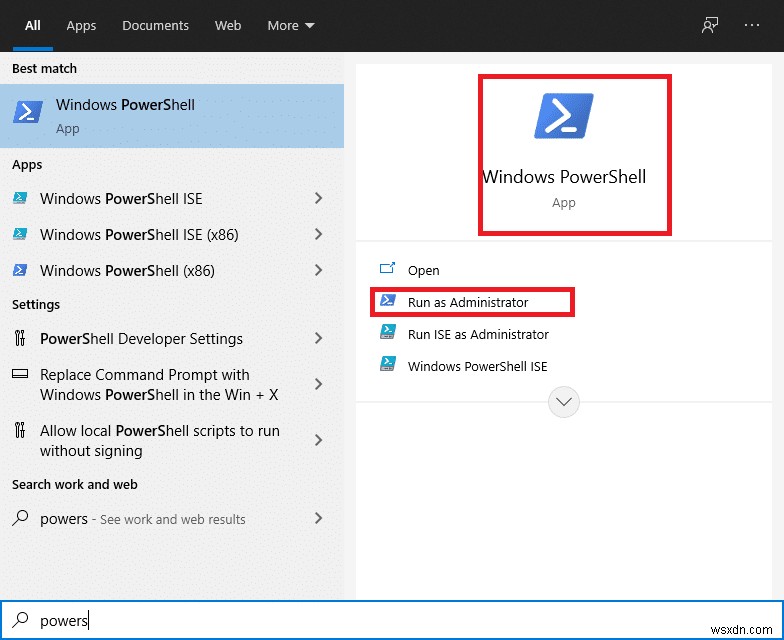This screenshot has height=640, width=784.
Task: Click the search box containing 'powers'
Action: tap(400, 621)
